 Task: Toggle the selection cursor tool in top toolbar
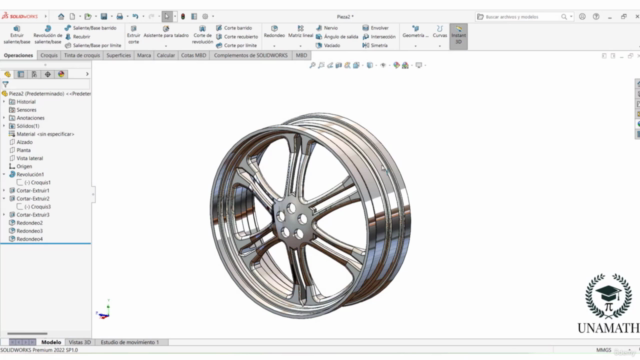pos(167,16)
